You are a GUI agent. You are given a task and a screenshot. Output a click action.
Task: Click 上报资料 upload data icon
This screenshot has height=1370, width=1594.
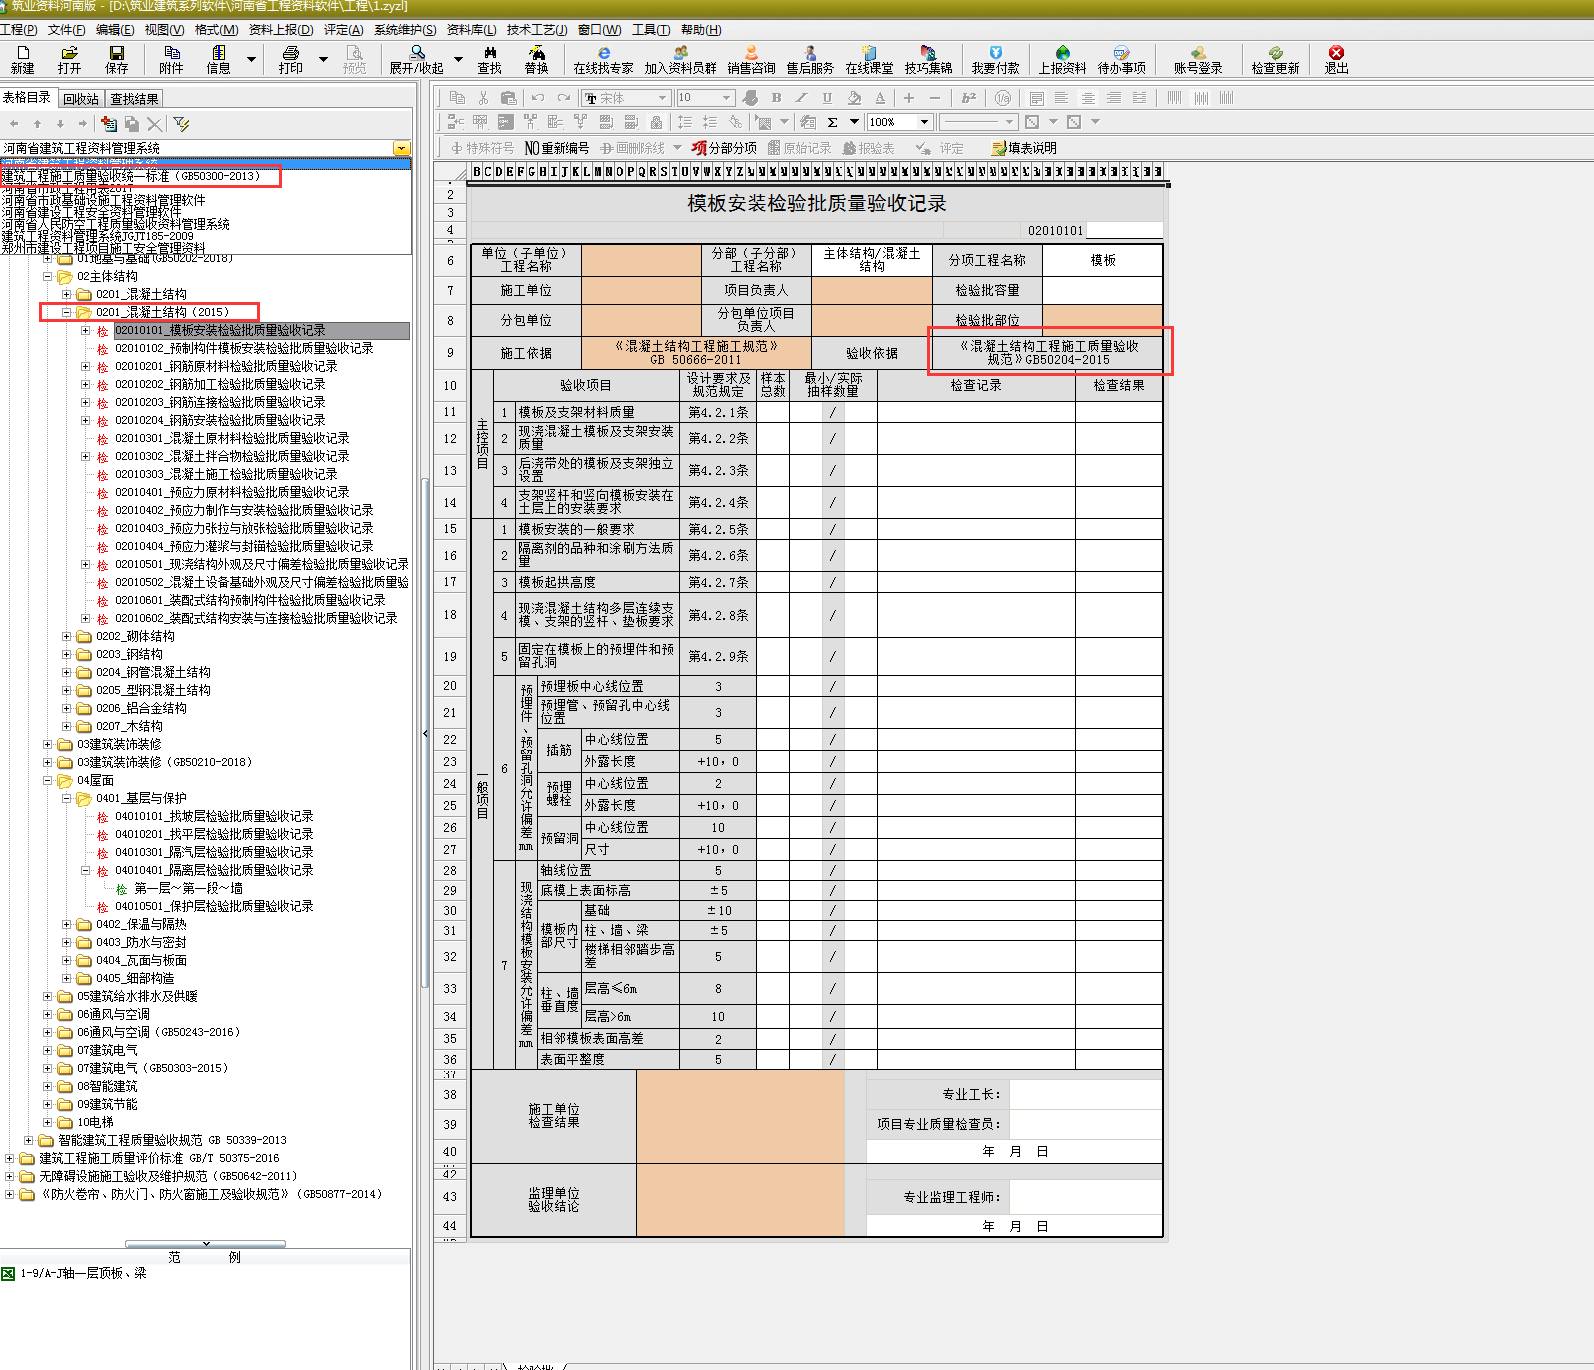point(1062,60)
